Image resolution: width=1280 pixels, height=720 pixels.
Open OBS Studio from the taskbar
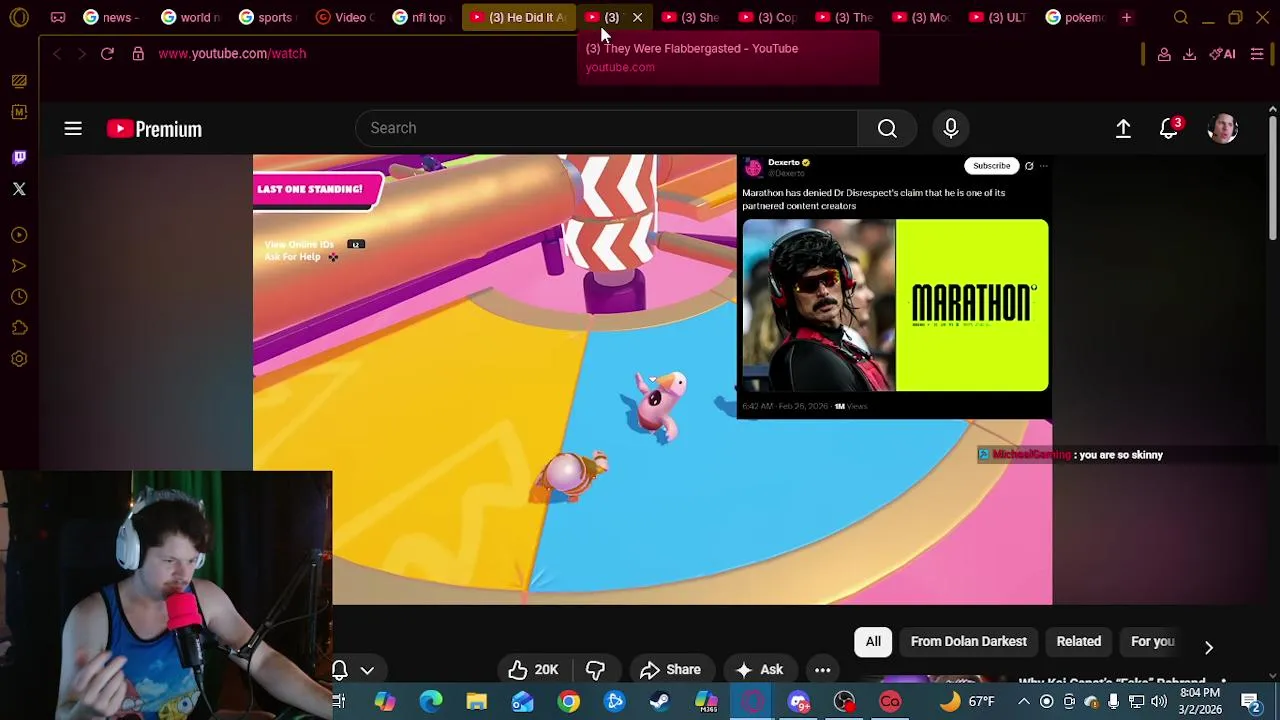[844, 701]
